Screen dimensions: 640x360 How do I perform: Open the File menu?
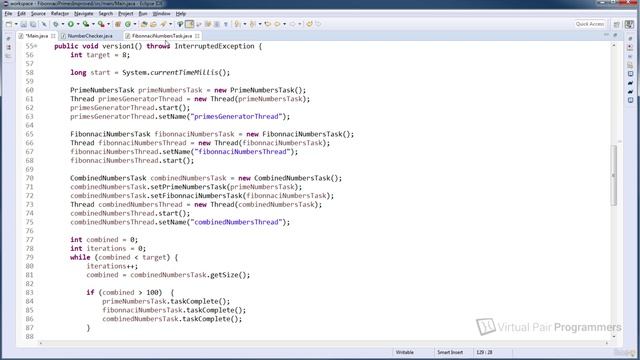point(8,13)
